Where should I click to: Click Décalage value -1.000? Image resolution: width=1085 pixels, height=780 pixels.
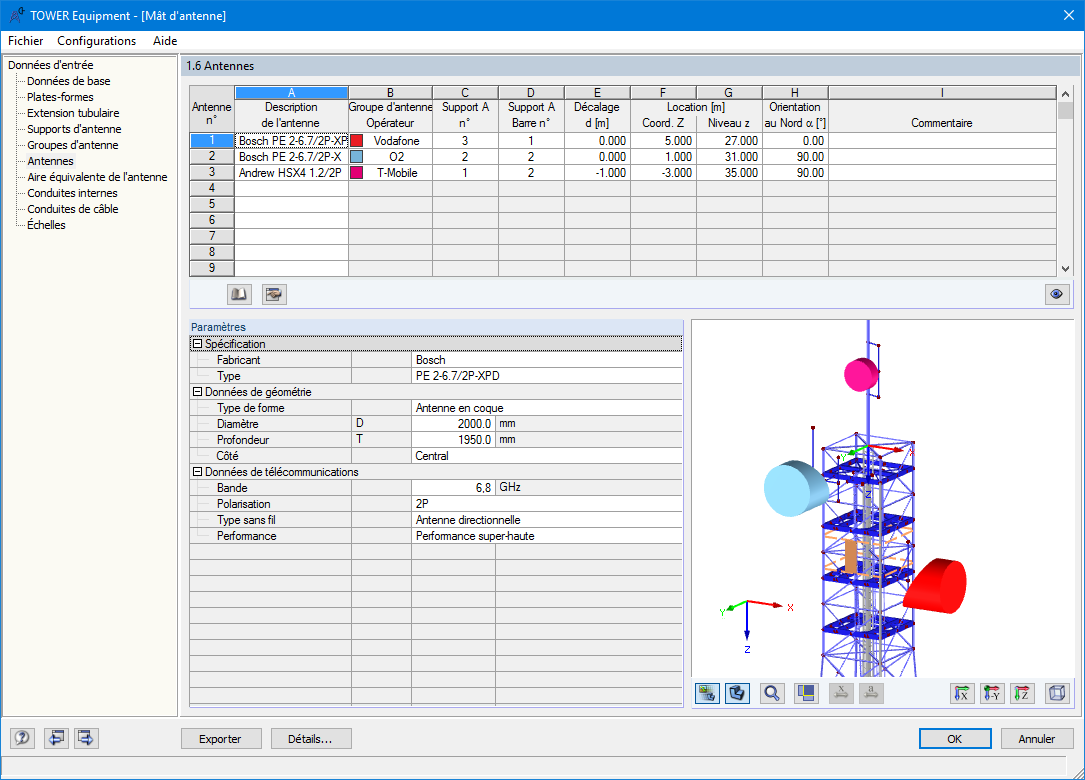click(x=597, y=172)
